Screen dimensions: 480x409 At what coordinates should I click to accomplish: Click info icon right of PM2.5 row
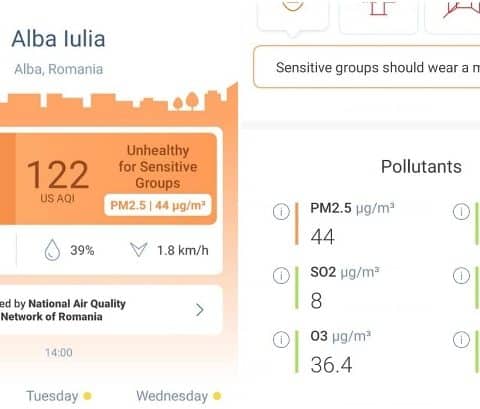coord(461,212)
